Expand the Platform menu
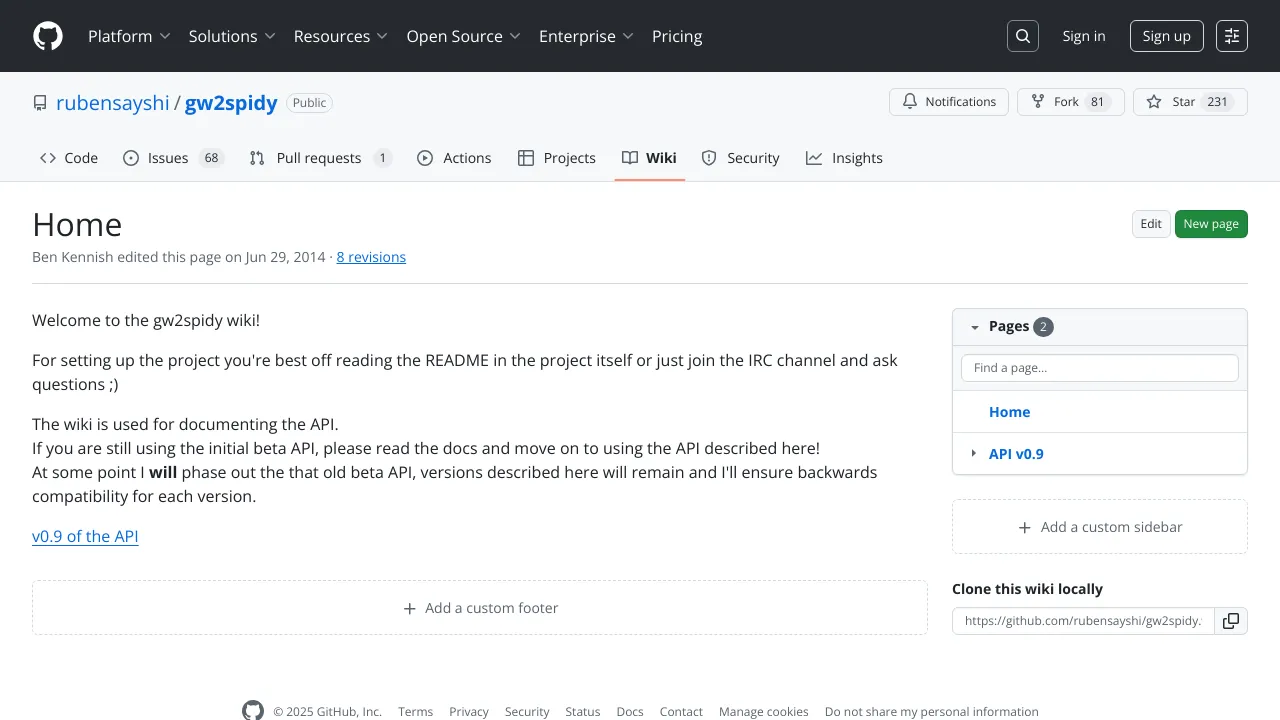This screenshot has width=1280, height=720. tap(129, 36)
